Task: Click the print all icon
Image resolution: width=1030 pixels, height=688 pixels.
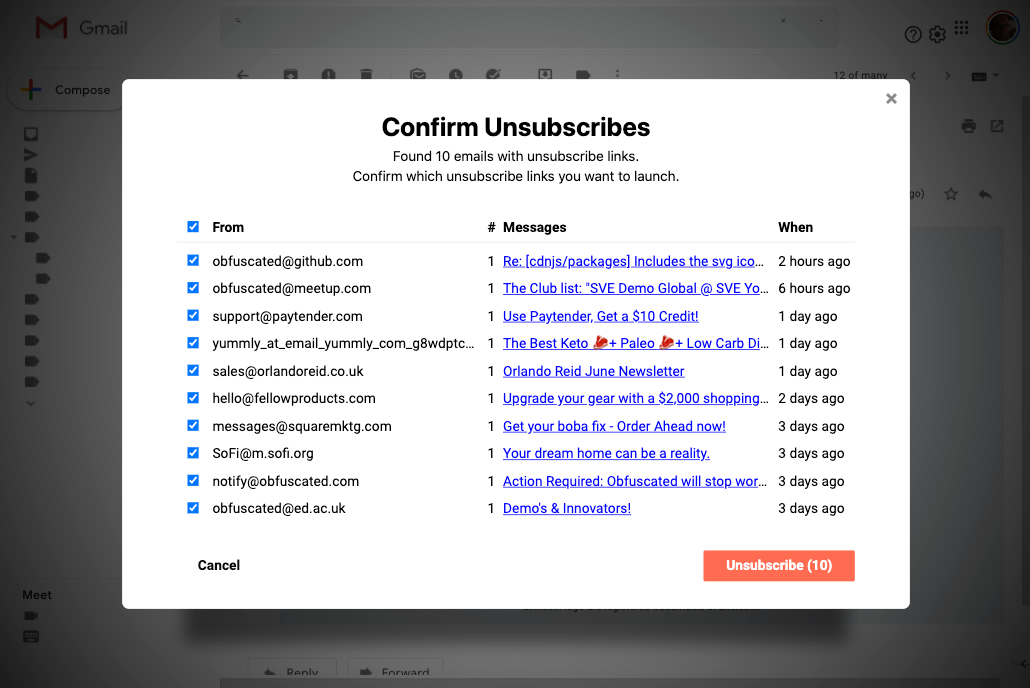Action: pyautogui.click(x=968, y=126)
